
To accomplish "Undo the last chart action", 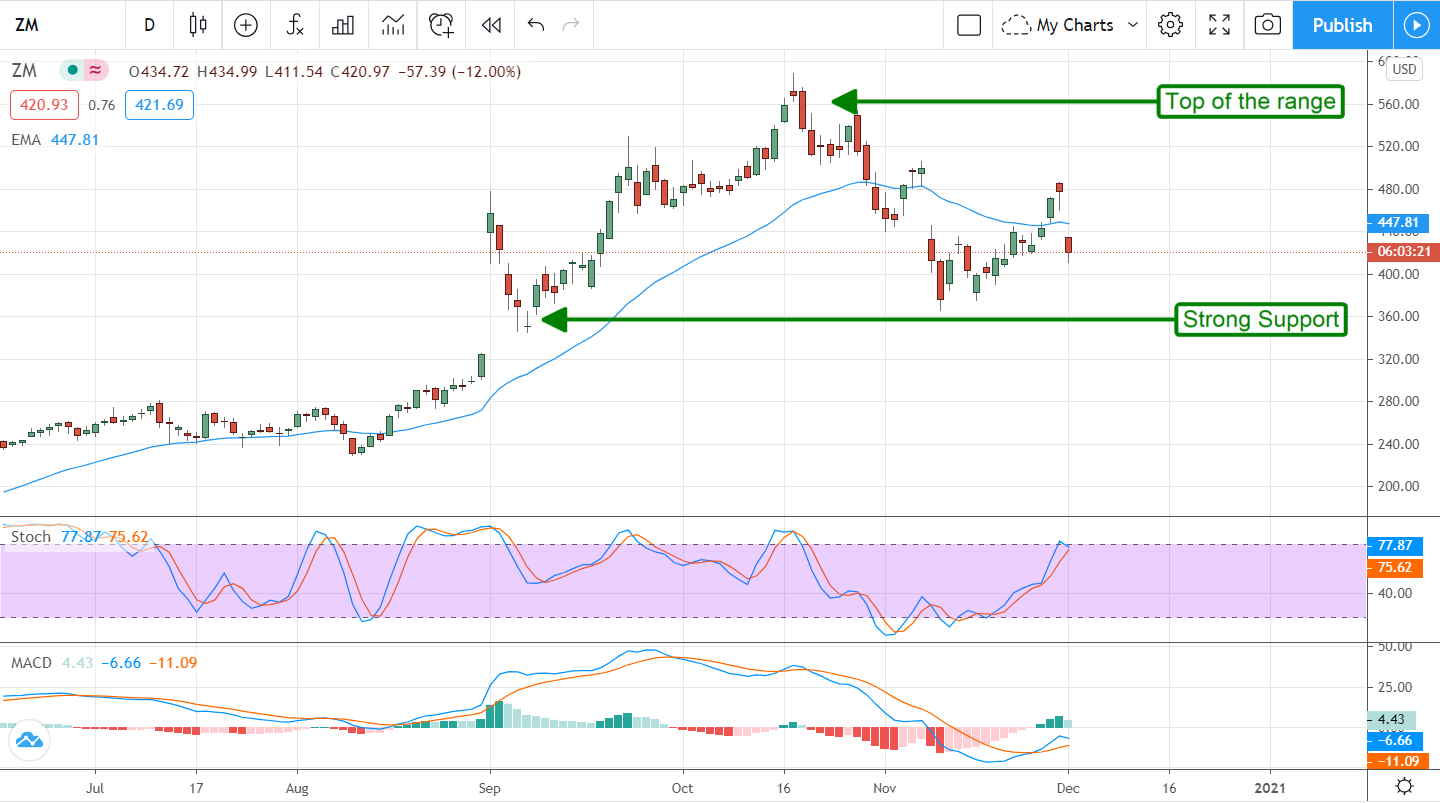I will click(x=536, y=25).
